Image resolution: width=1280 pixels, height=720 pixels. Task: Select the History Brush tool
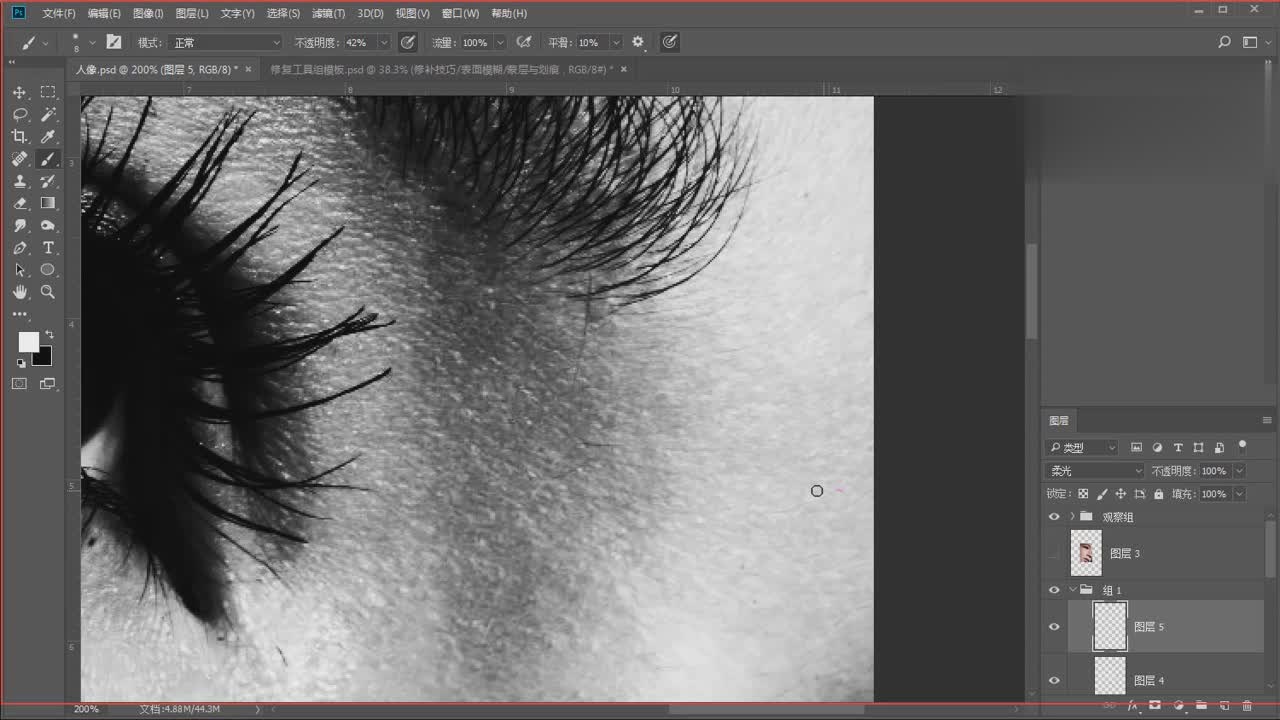47,181
